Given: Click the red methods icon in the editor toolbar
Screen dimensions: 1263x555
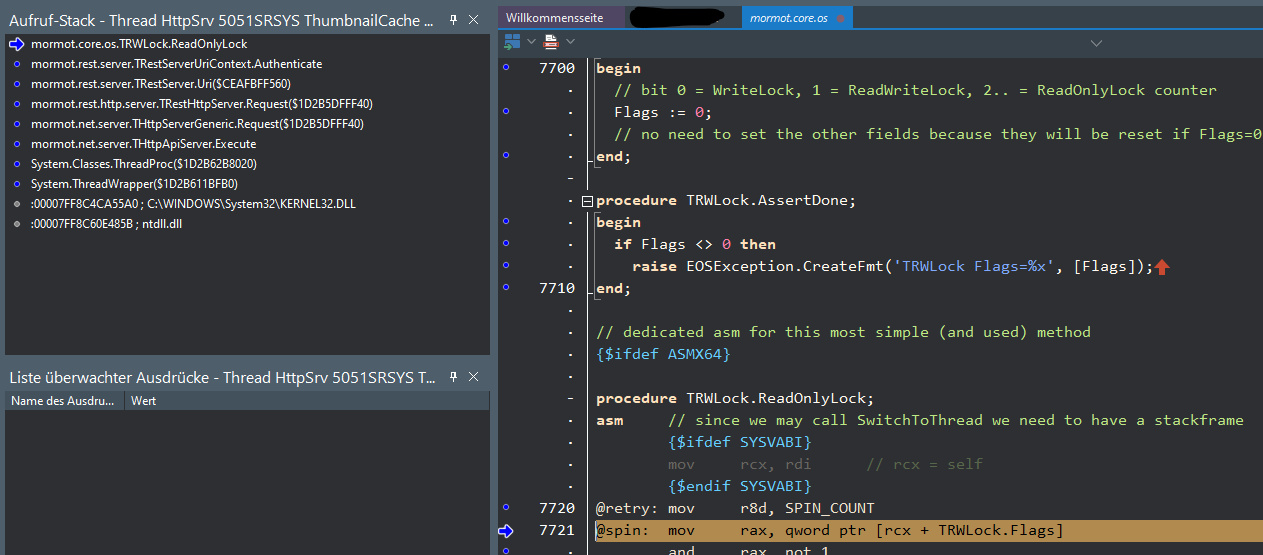Looking at the screenshot, I should click(551, 42).
